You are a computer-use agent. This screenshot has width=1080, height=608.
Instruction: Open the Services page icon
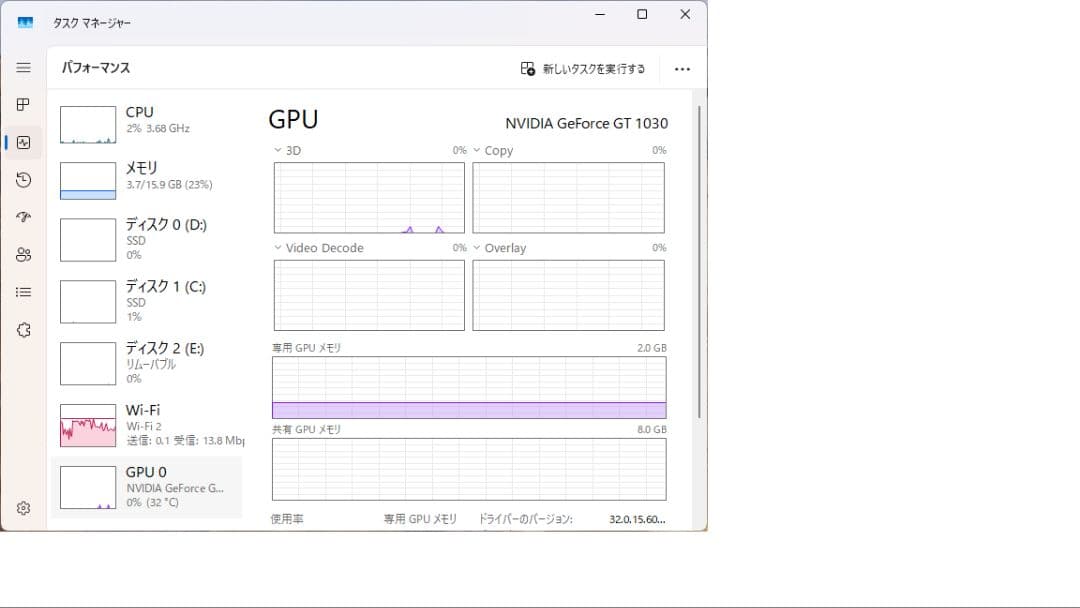click(23, 329)
